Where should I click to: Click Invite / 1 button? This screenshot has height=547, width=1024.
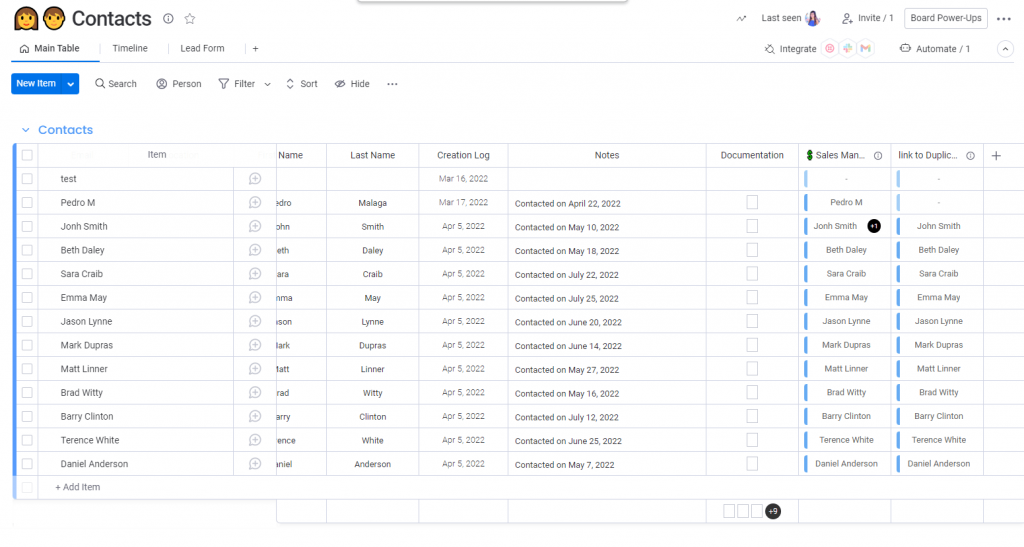click(x=867, y=18)
